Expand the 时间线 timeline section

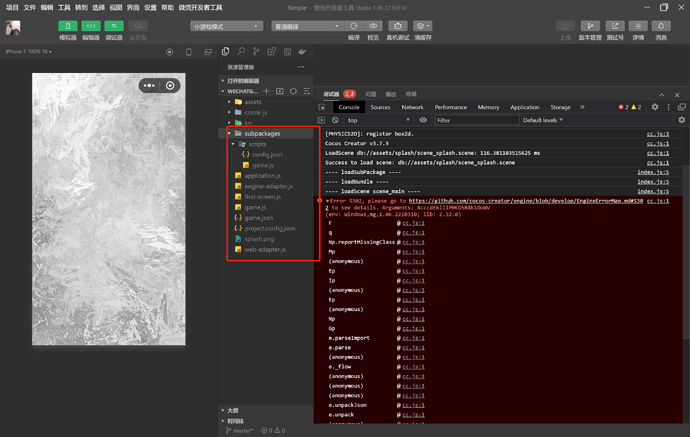pos(265,421)
